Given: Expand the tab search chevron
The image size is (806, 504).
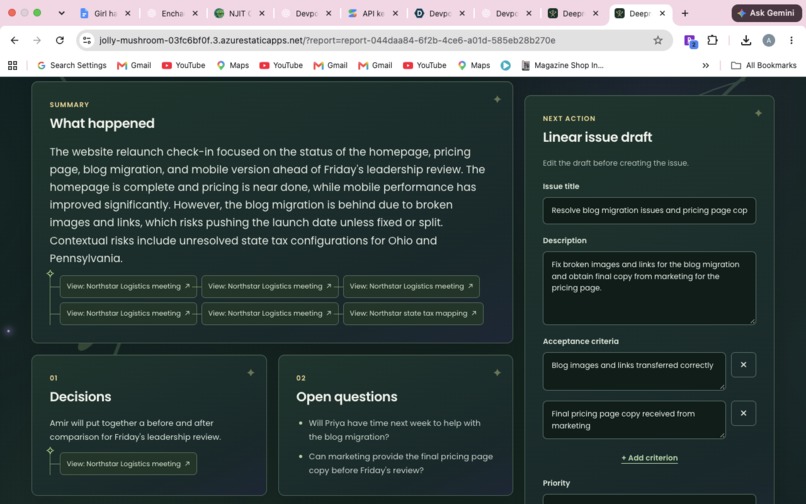Looking at the screenshot, I should [61, 13].
